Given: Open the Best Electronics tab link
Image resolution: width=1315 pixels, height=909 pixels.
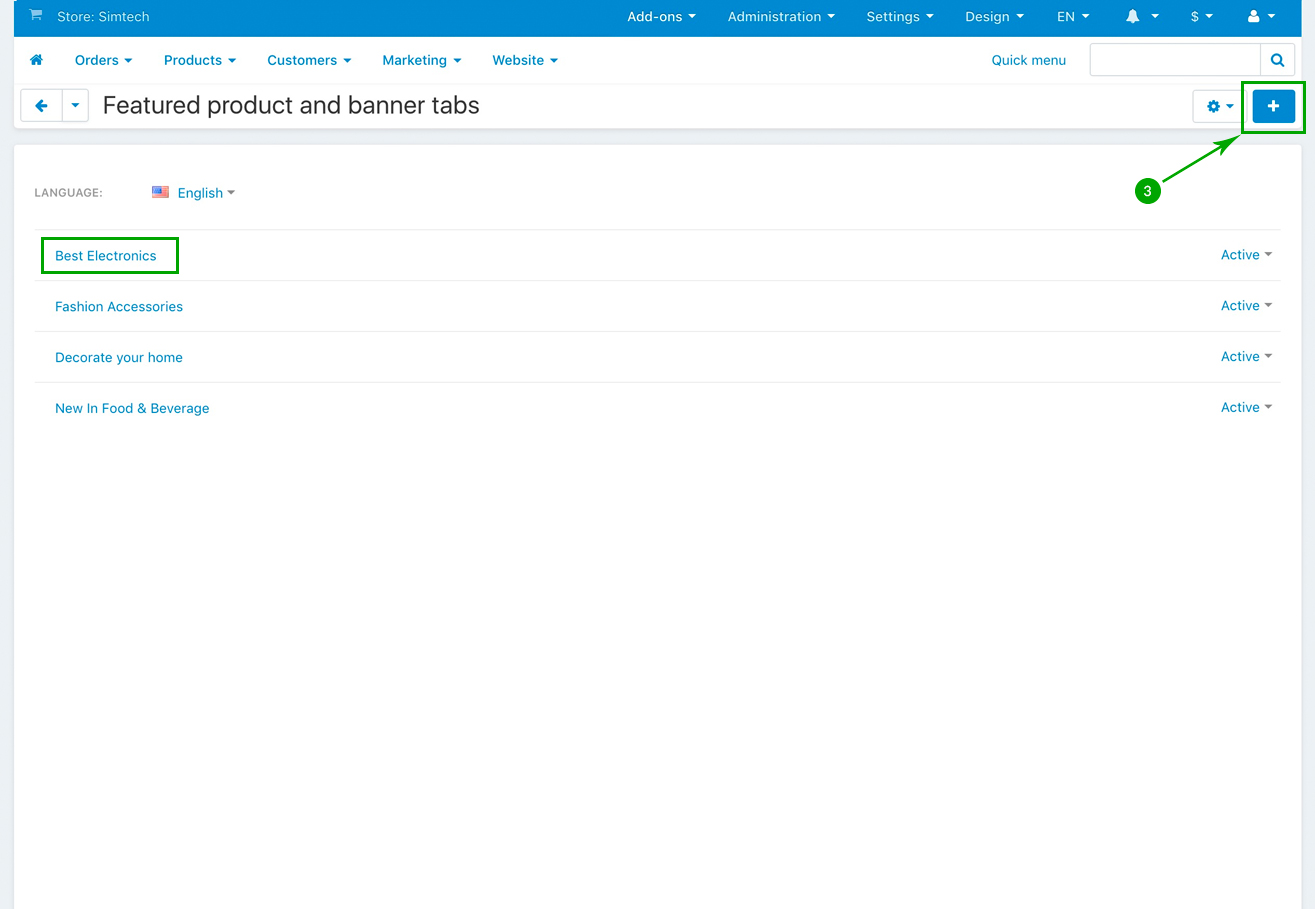Looking at the screenshot, I should click(x=106, y=256).
